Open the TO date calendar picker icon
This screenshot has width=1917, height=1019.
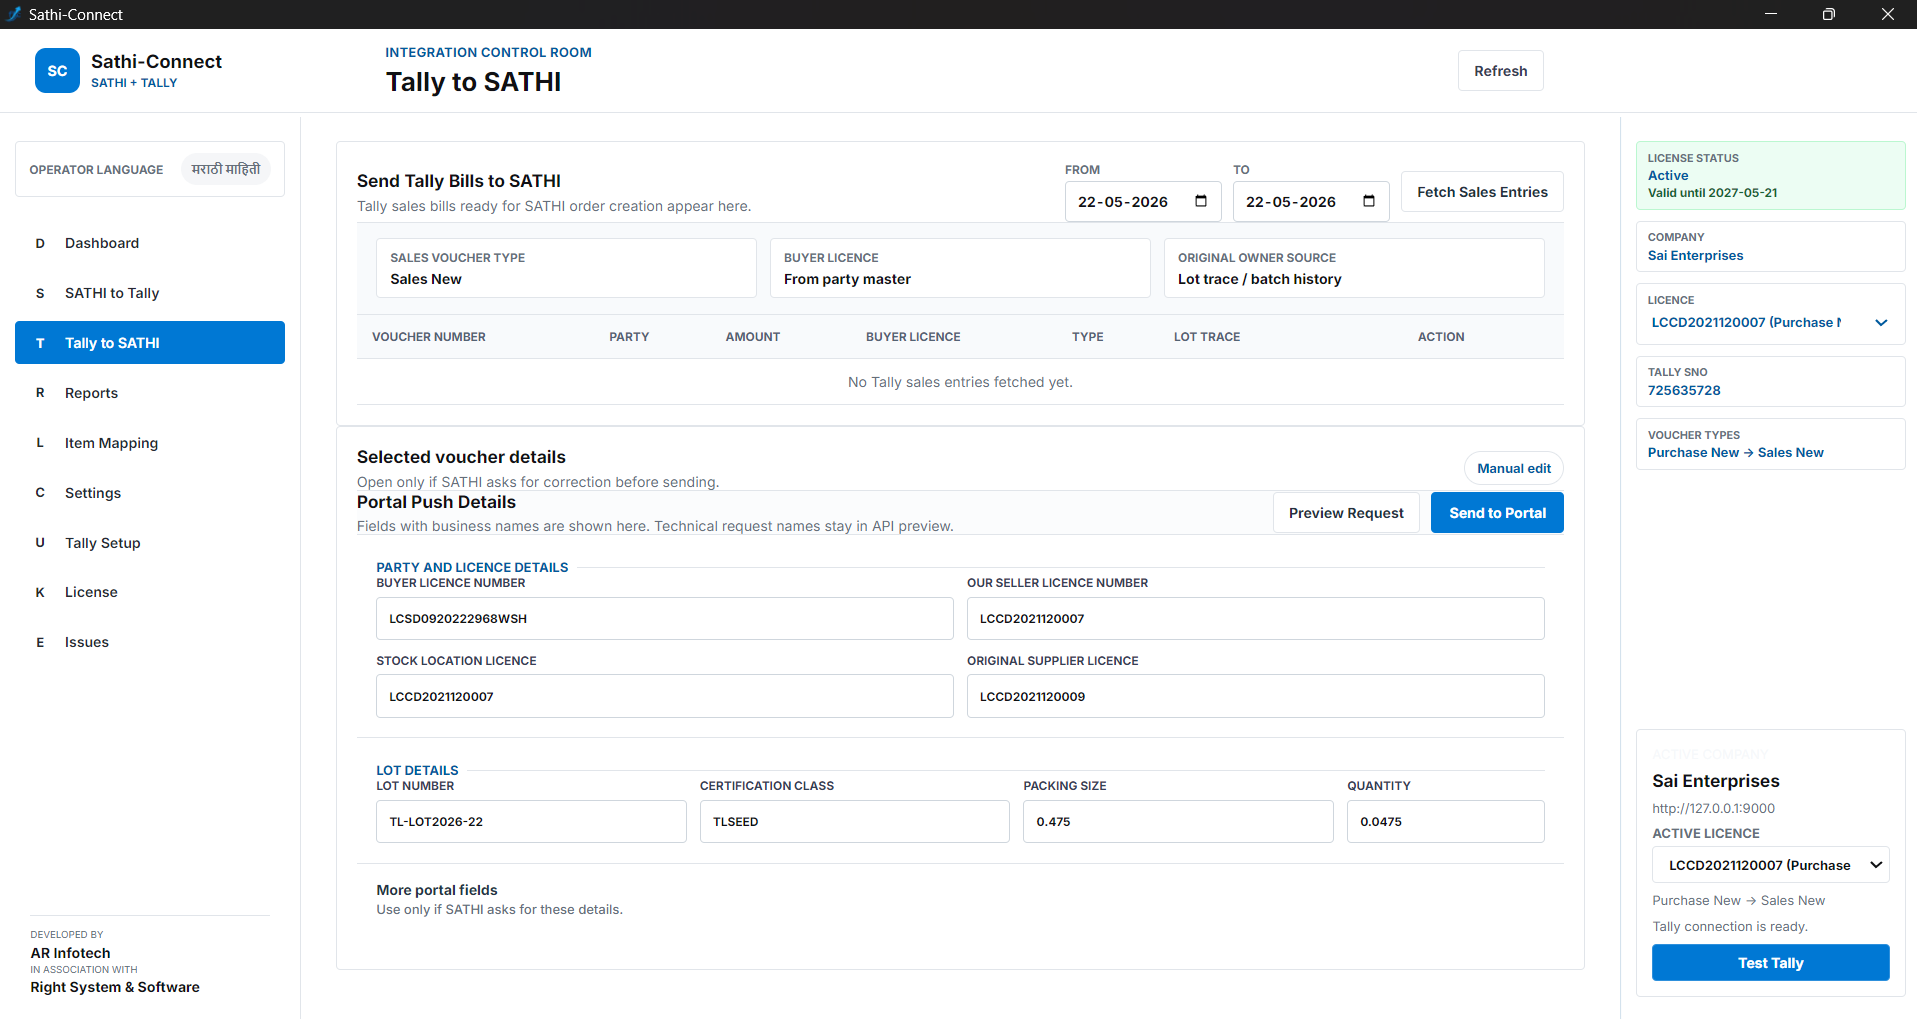coord(1369,201)
